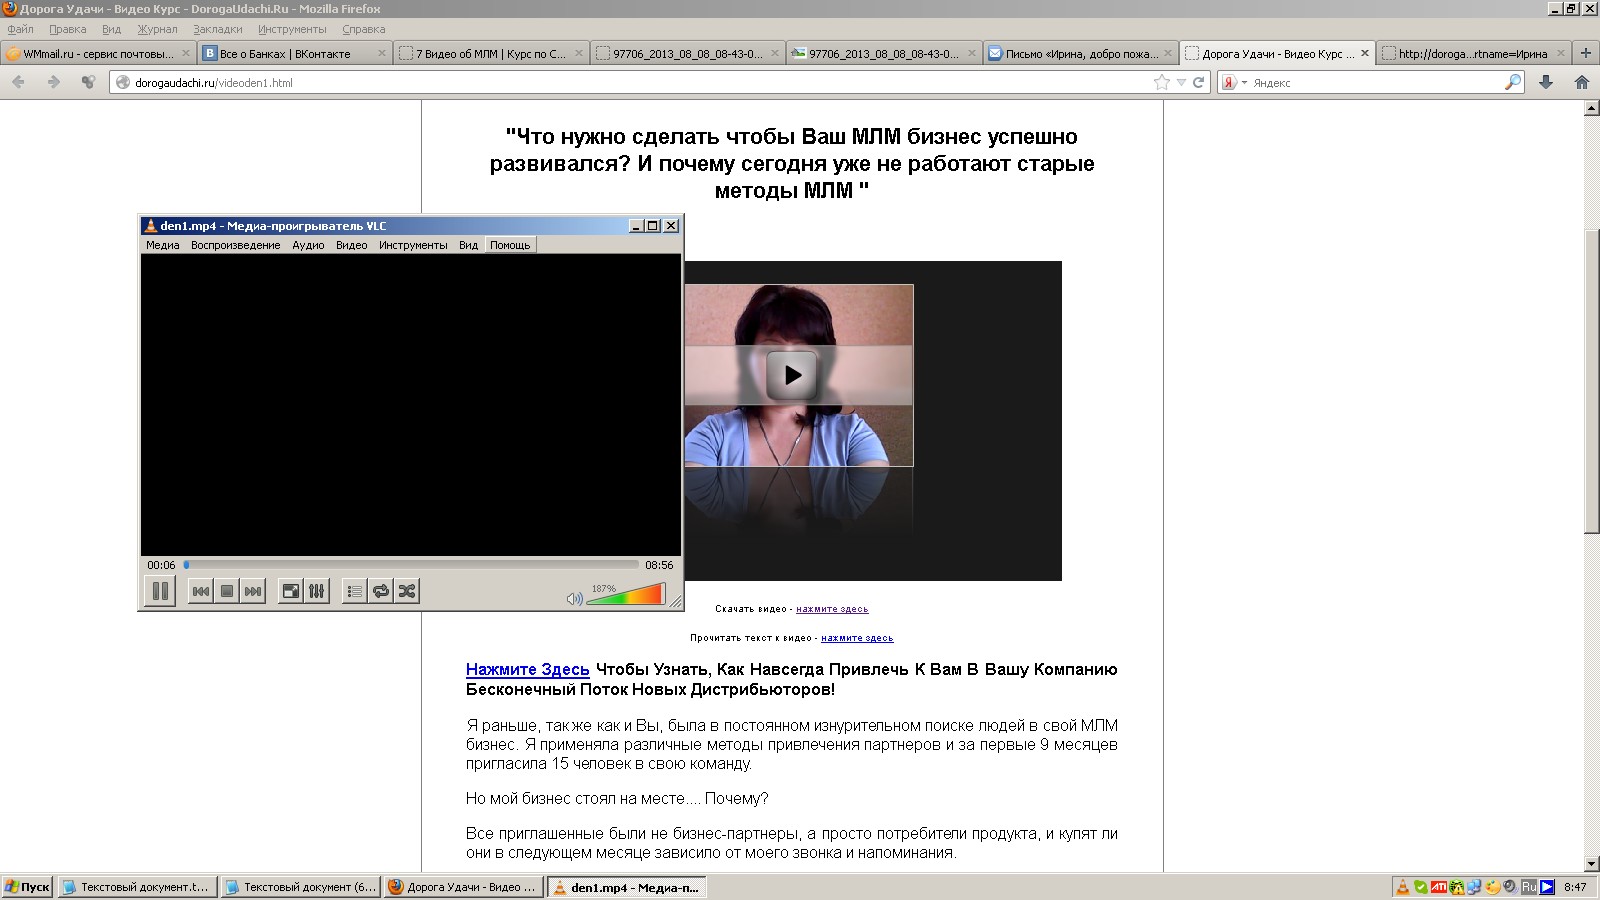The height and width of the screenshot is (900, 1600).
Task: Click read video text link 'нажмите здесь'
Action: [x=857, y=638]
